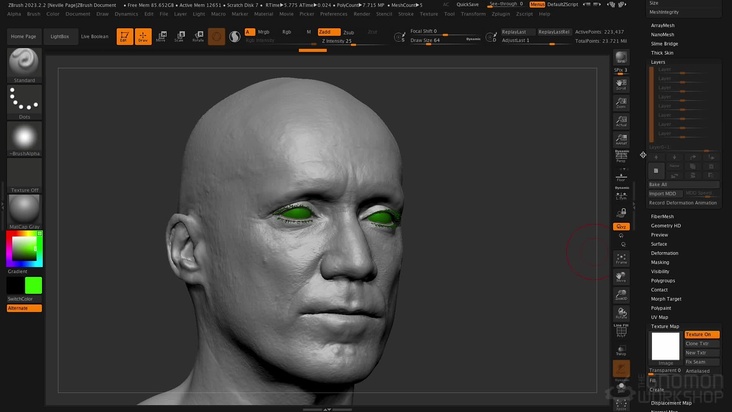Image resolution: width=732 pixels, height=412 pixels.
Task: Pick a color from the color picker
Action: click(22, 249)
